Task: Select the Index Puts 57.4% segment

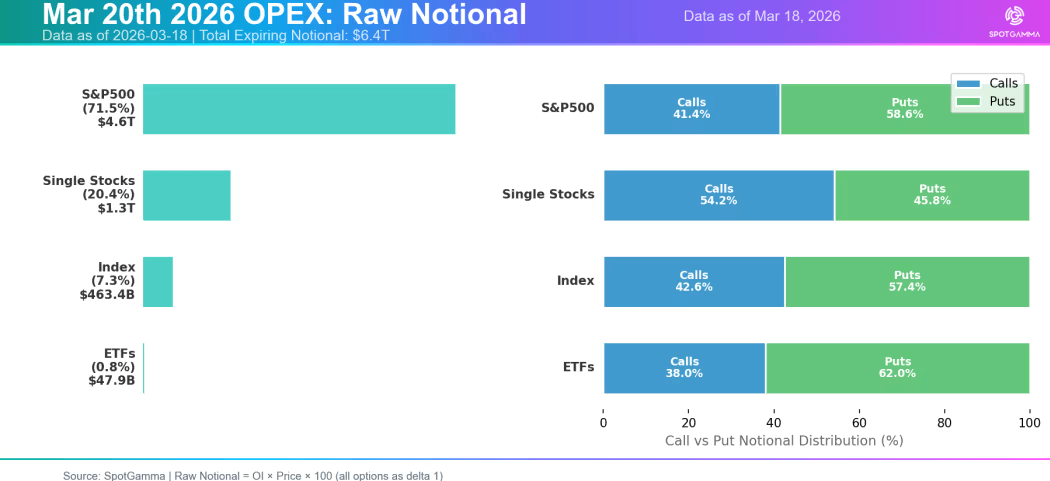Action: (906, 282)
